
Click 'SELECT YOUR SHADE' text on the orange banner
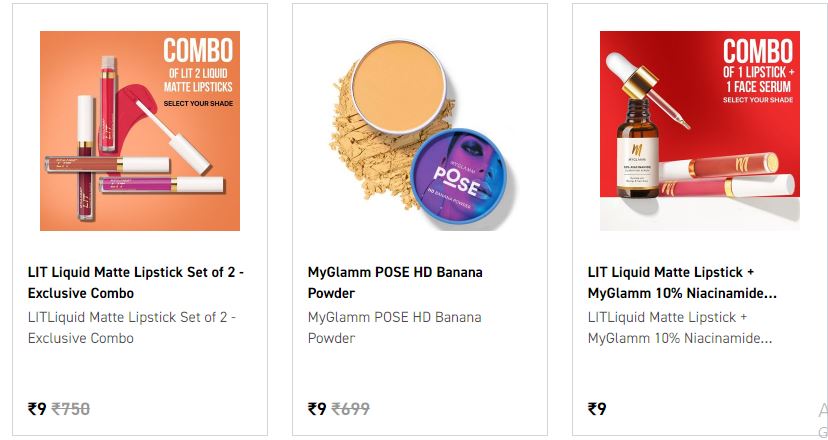(198, 104)
